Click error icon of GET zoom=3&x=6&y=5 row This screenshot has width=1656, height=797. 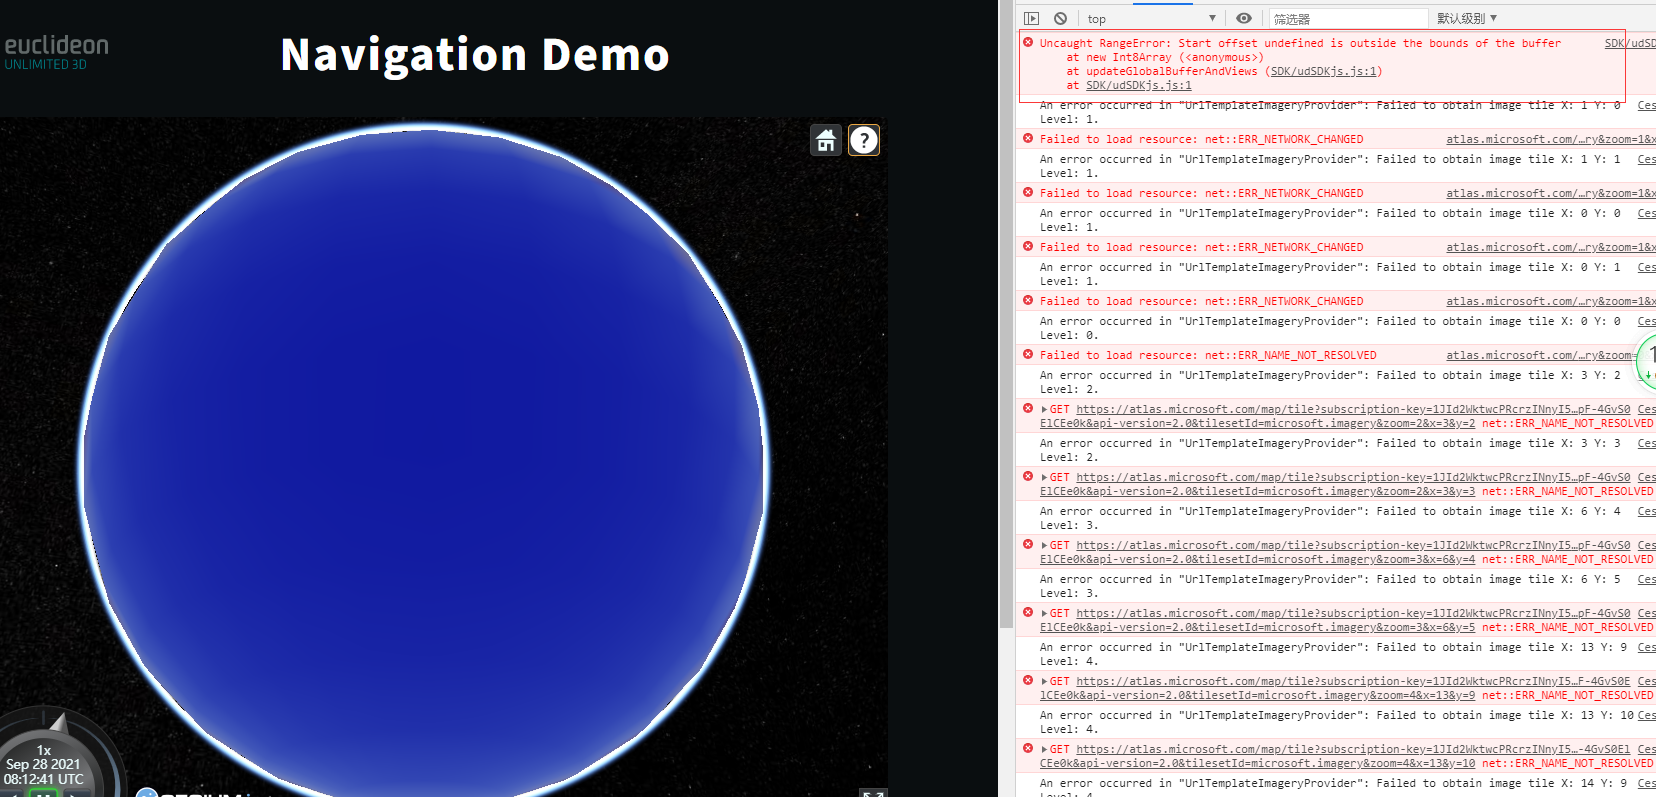(1028, 612)
